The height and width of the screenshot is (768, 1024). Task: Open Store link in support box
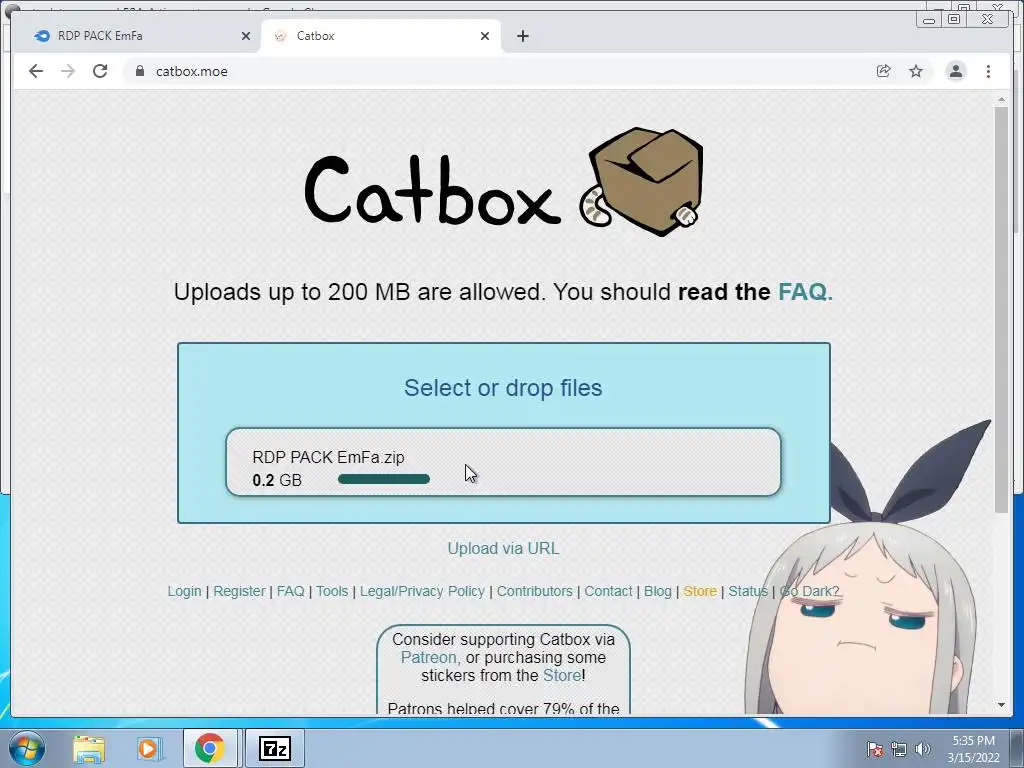[562, 675]
